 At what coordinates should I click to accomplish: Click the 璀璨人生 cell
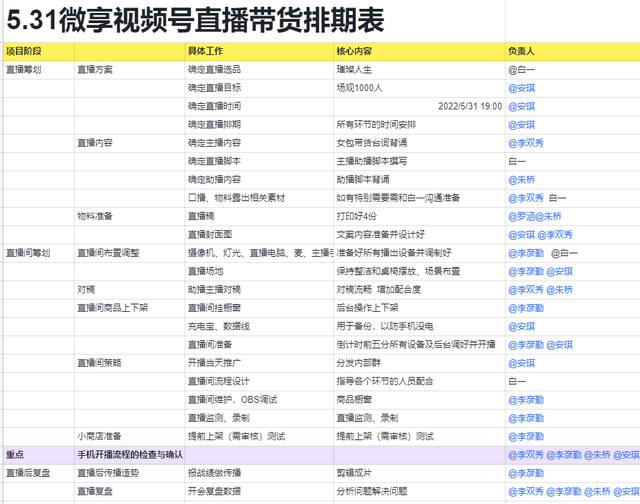coord(419,70)
